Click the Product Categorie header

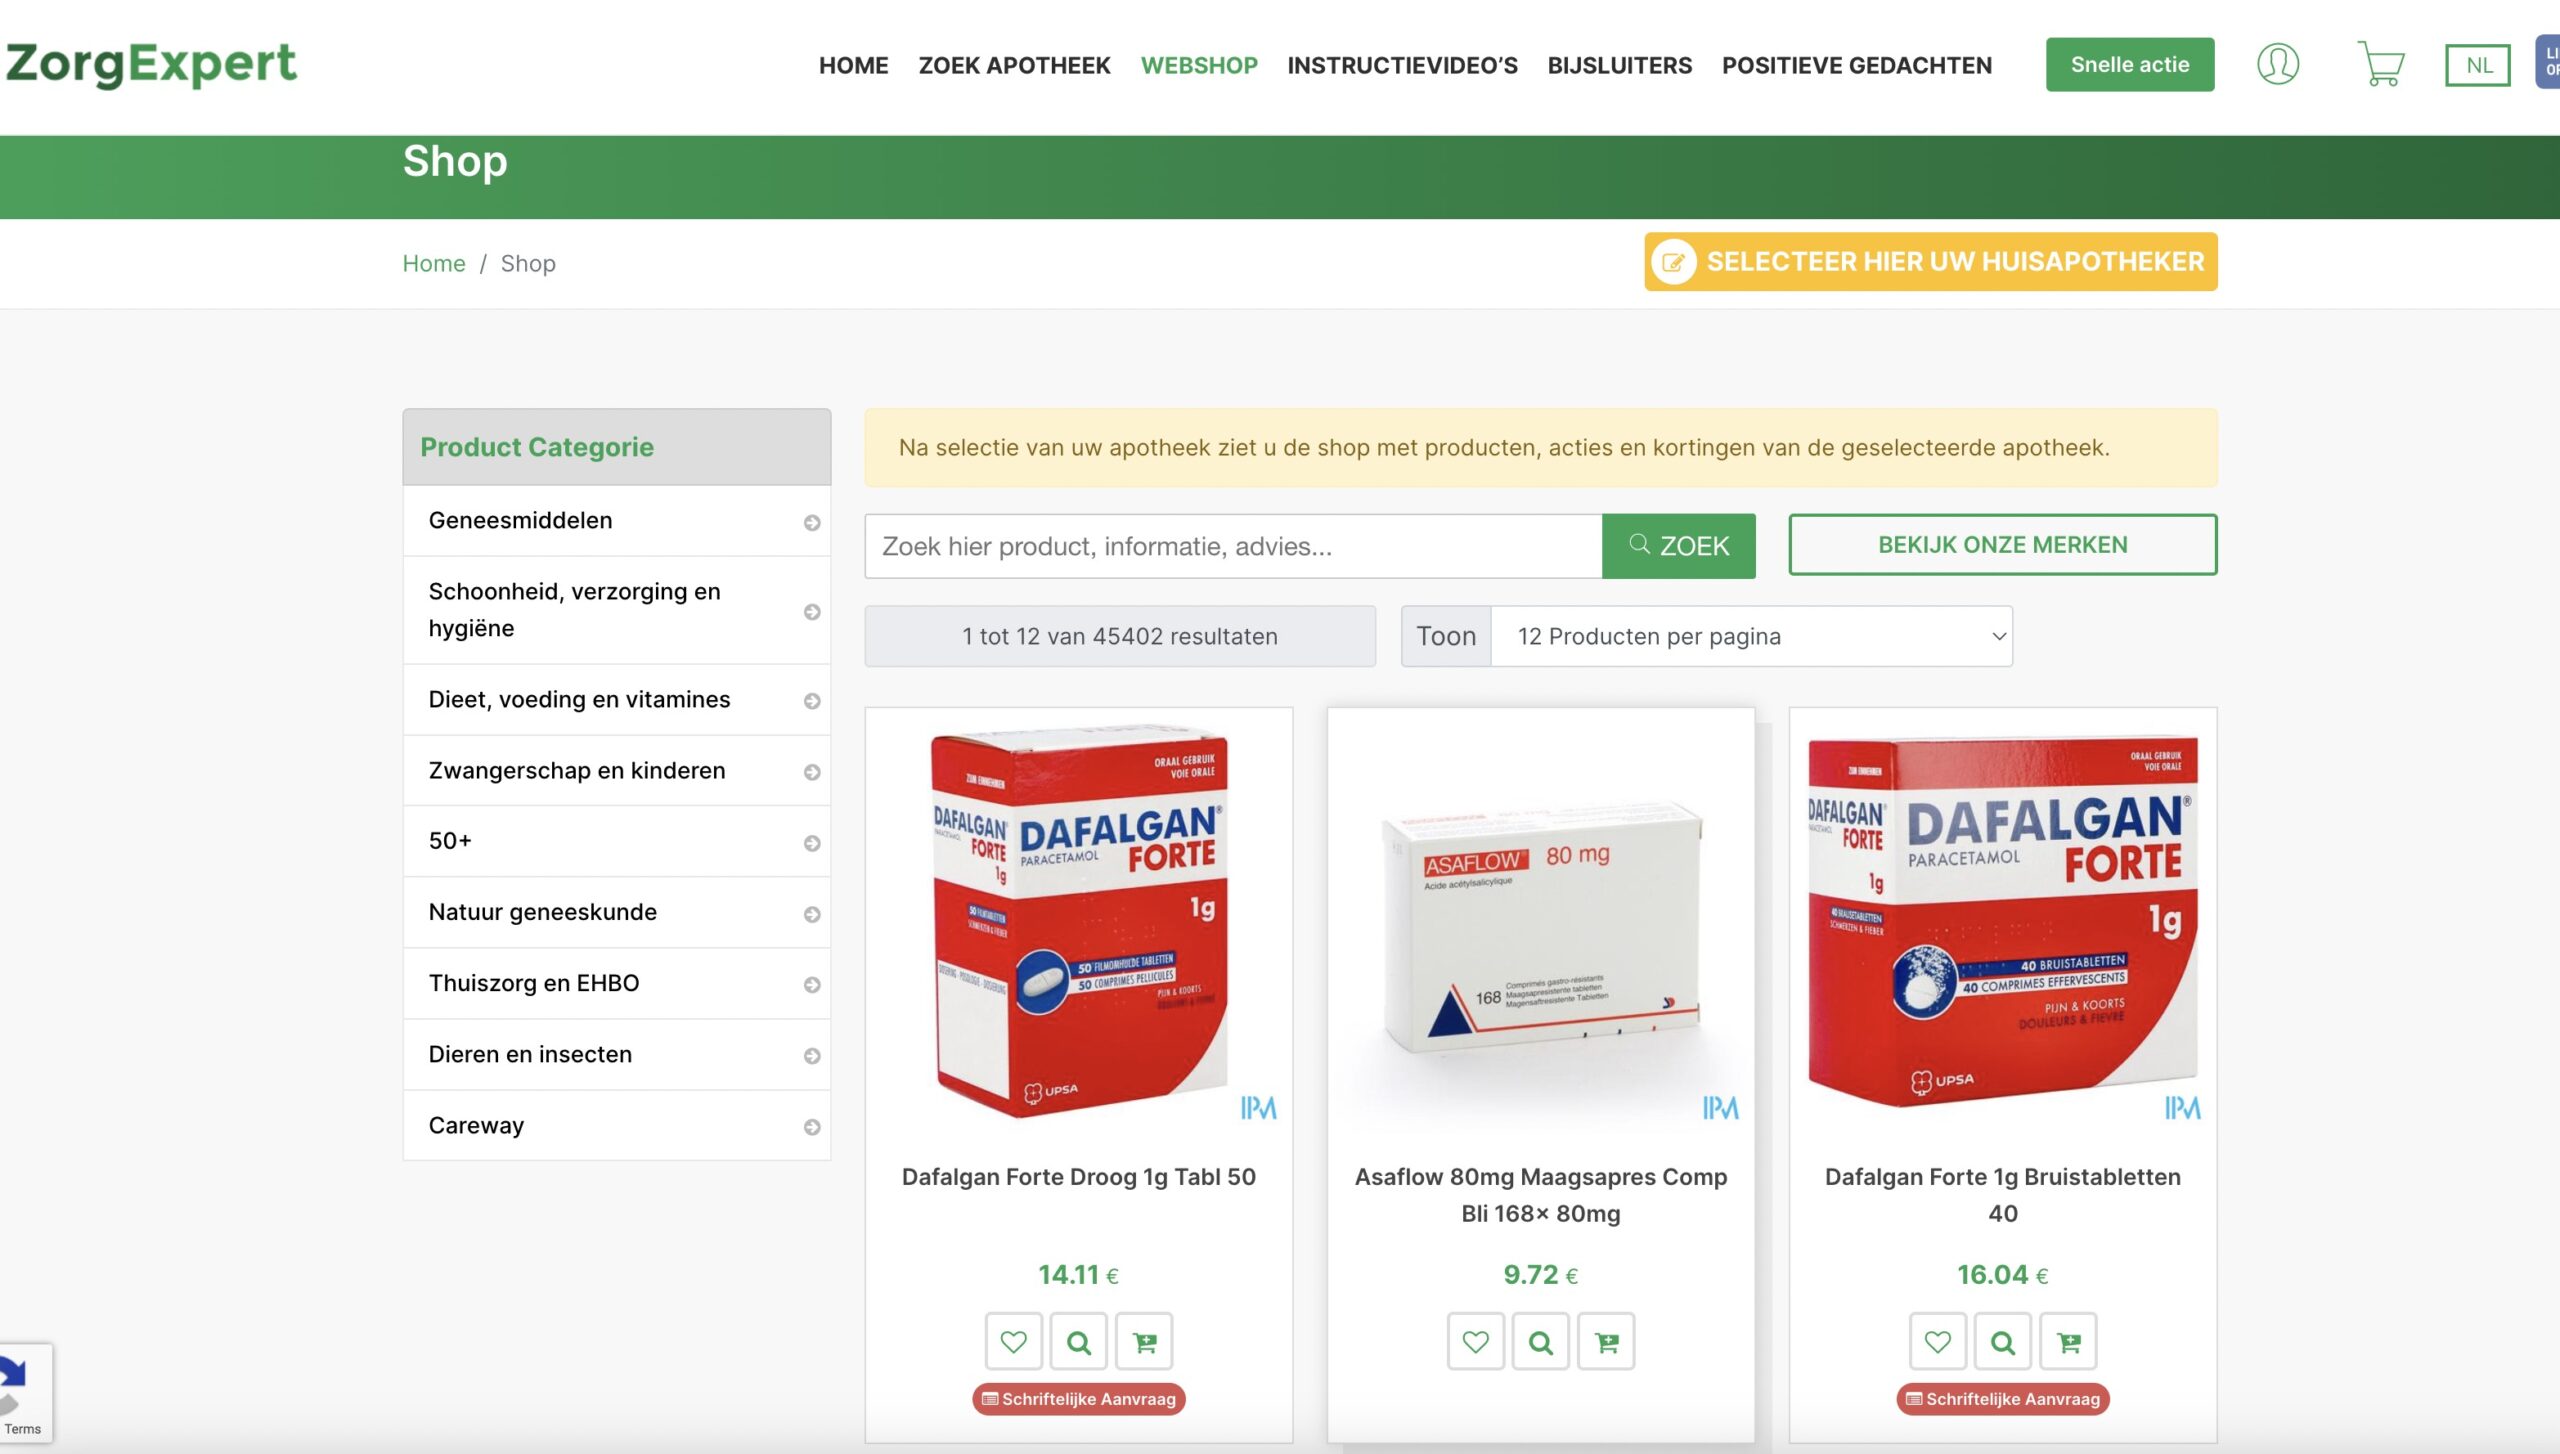[x=617, y=447]
